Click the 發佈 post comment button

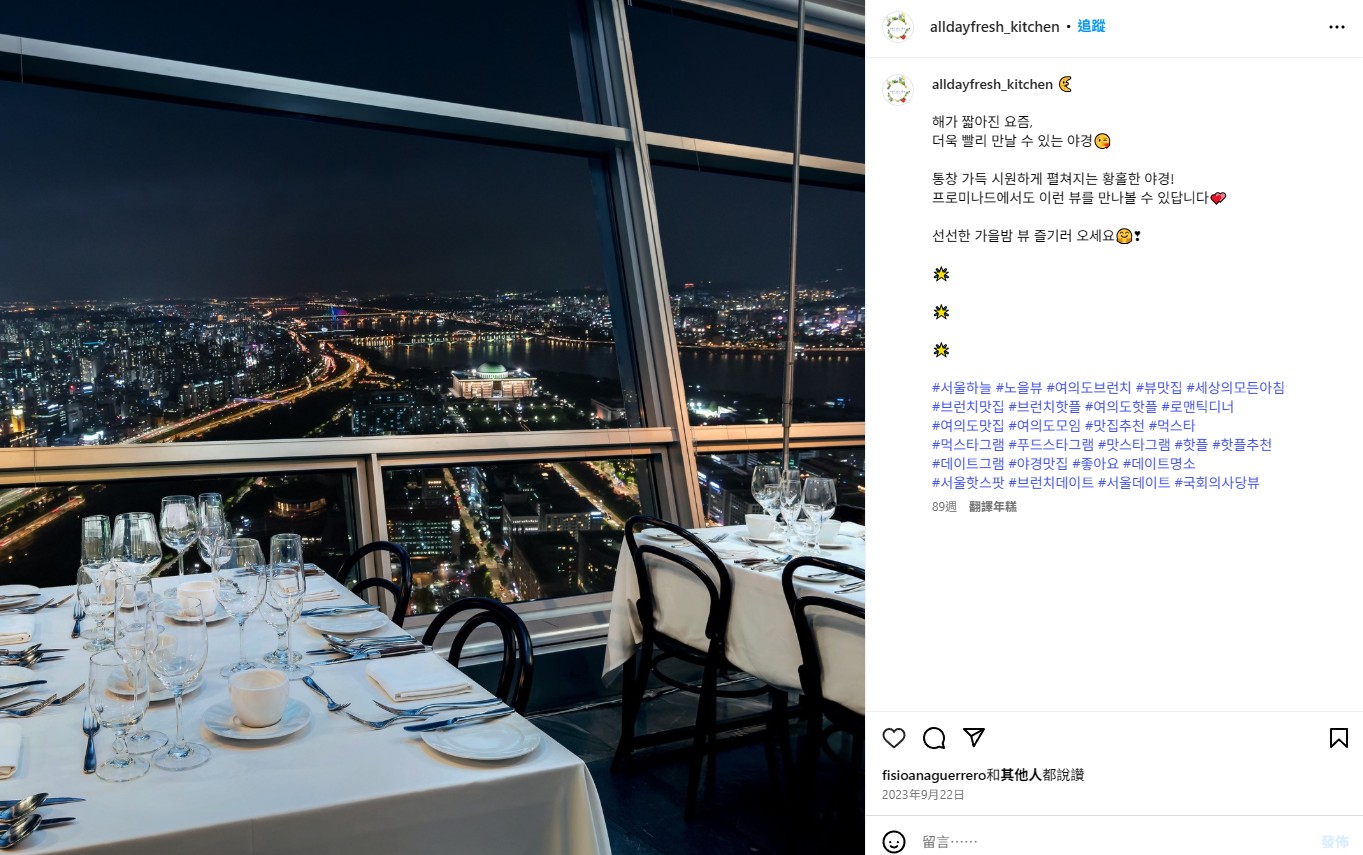click(1335, 842)
